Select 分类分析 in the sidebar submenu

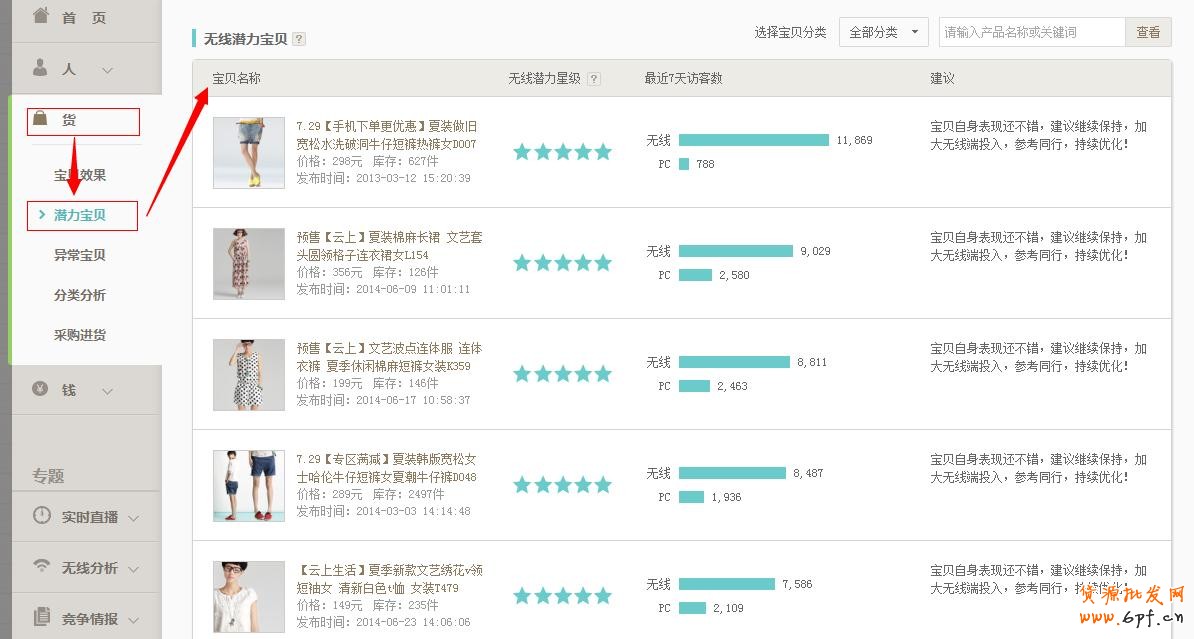(80, 295)
